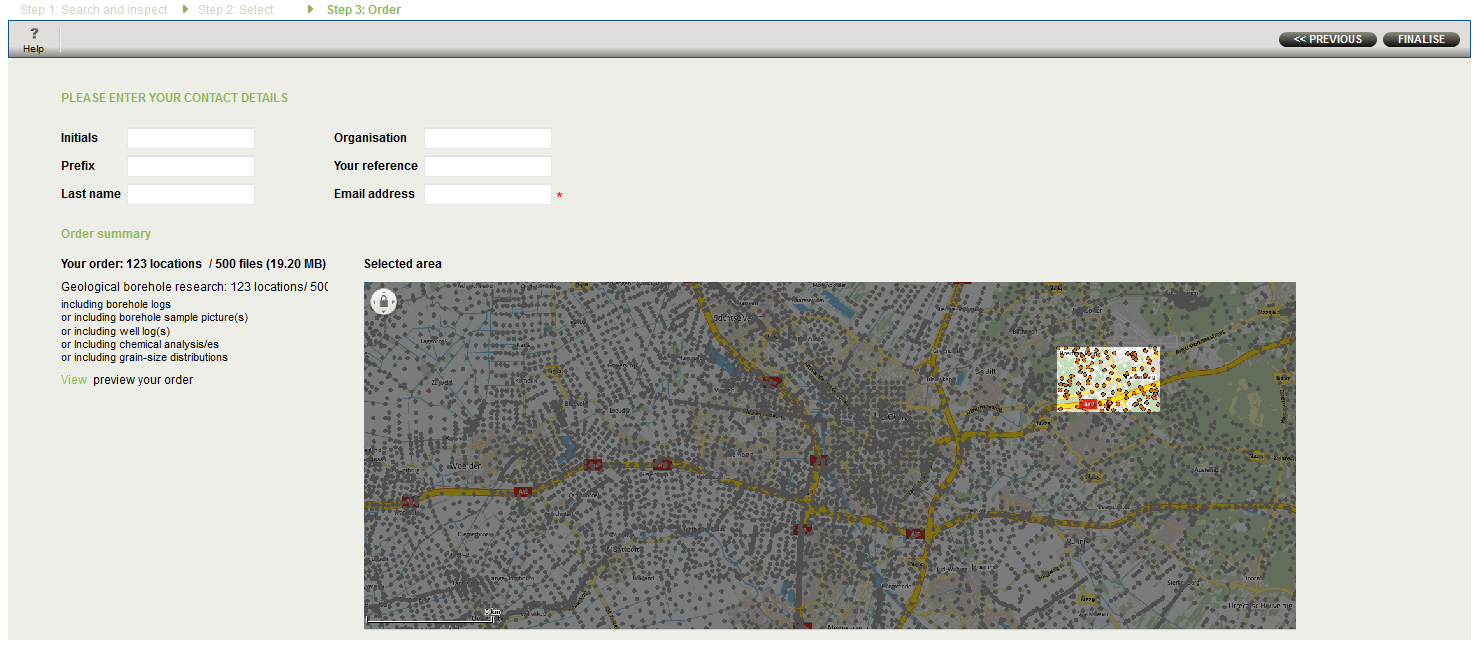Screen dimensions: 1479x646
Task: Focus the Email address field
Action: (487, 194)
